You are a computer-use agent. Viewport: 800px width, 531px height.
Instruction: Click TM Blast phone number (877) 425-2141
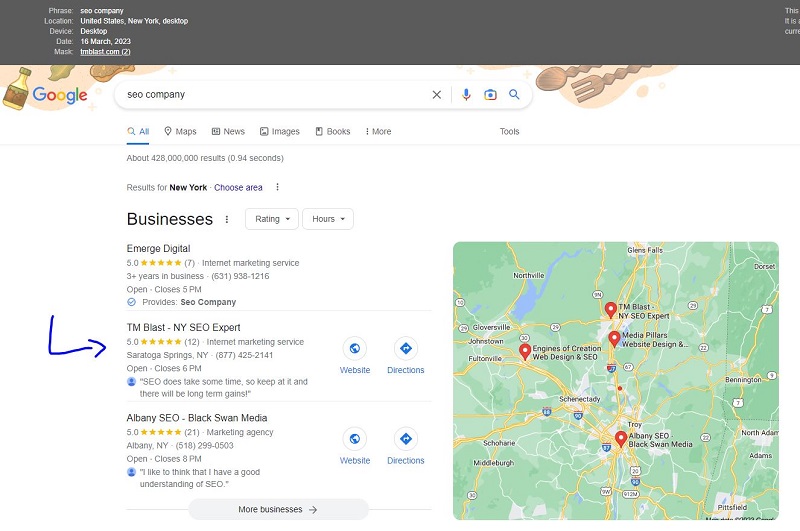coord(244,355)
